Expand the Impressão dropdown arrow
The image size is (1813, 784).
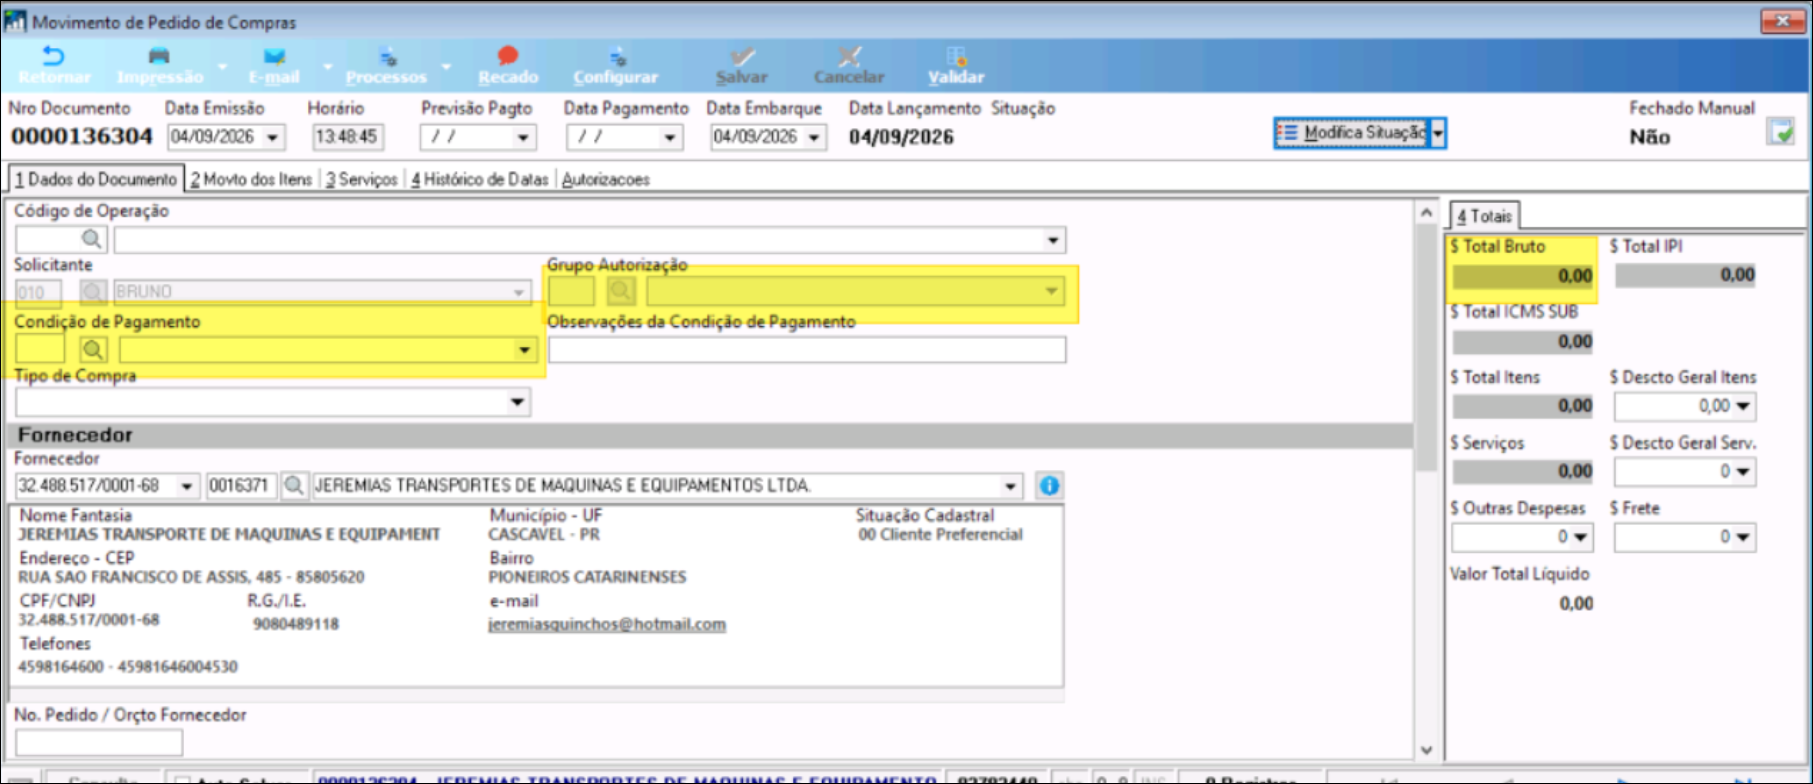pyautogui.click(x=223, y=67)
